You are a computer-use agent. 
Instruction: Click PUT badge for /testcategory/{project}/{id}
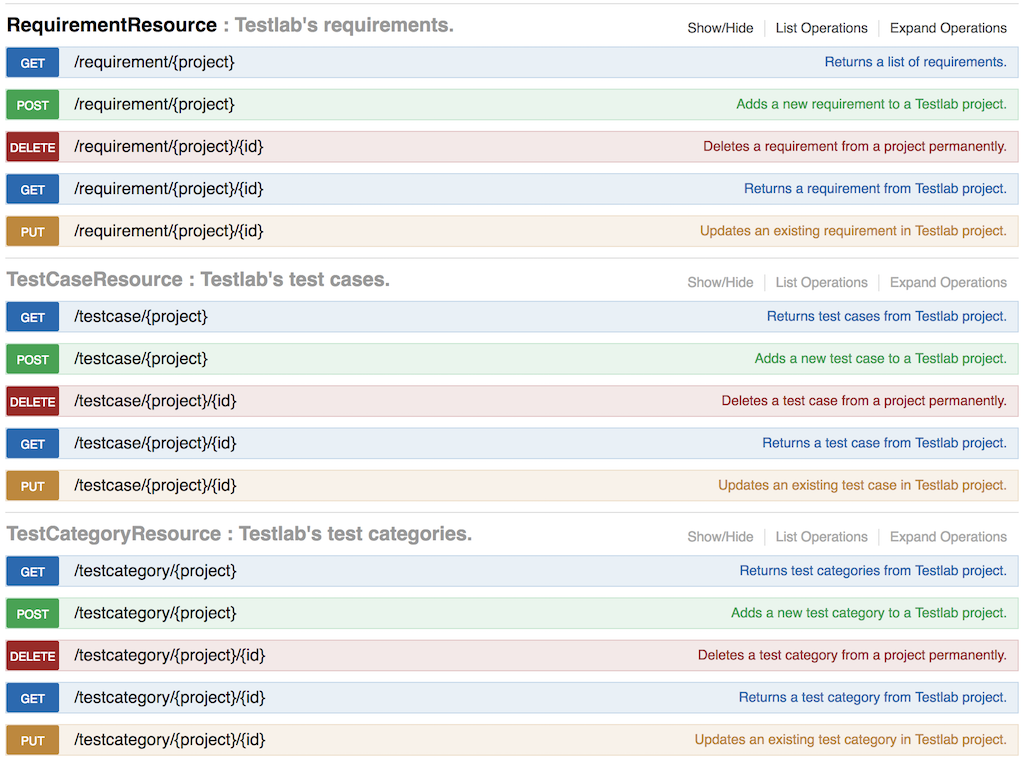pyautogui.click(x=33, y=741)
